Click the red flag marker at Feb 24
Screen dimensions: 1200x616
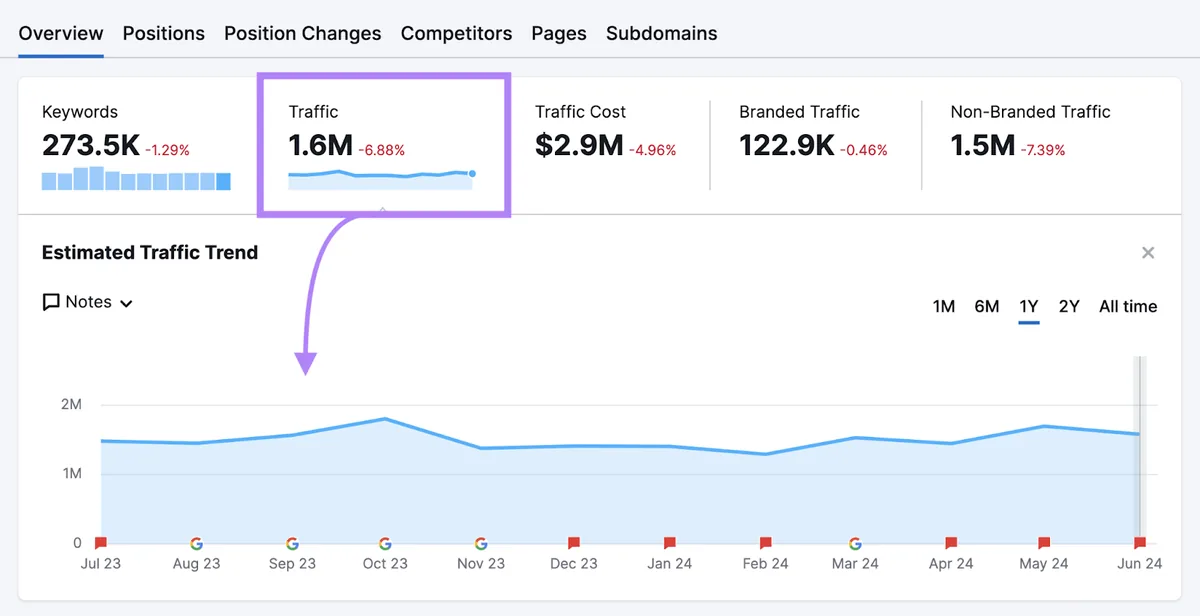765,543
